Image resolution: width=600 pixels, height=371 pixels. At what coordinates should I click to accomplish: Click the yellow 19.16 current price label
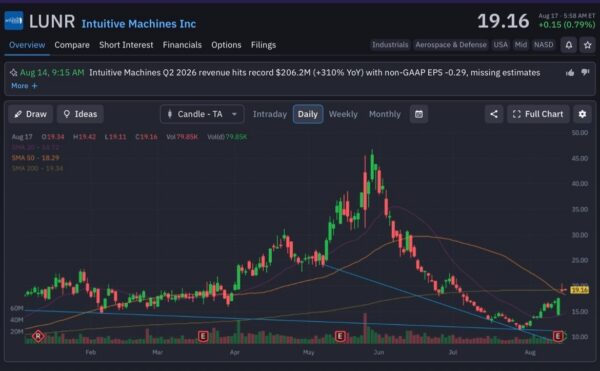(x=579, y=290)
